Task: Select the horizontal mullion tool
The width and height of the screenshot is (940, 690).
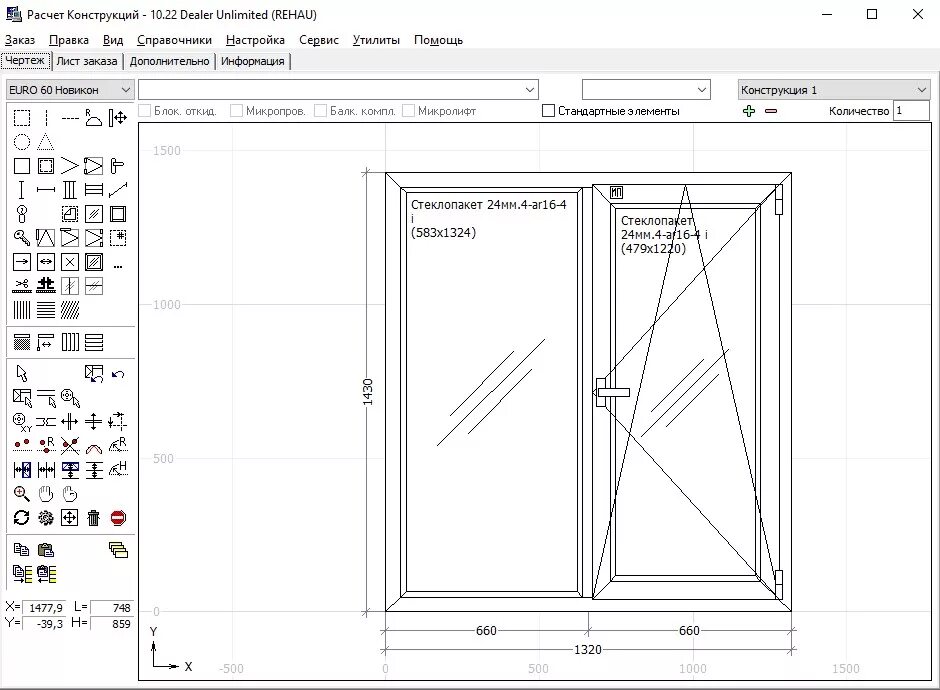Action: pyautogui.click(x=46, y=190)
